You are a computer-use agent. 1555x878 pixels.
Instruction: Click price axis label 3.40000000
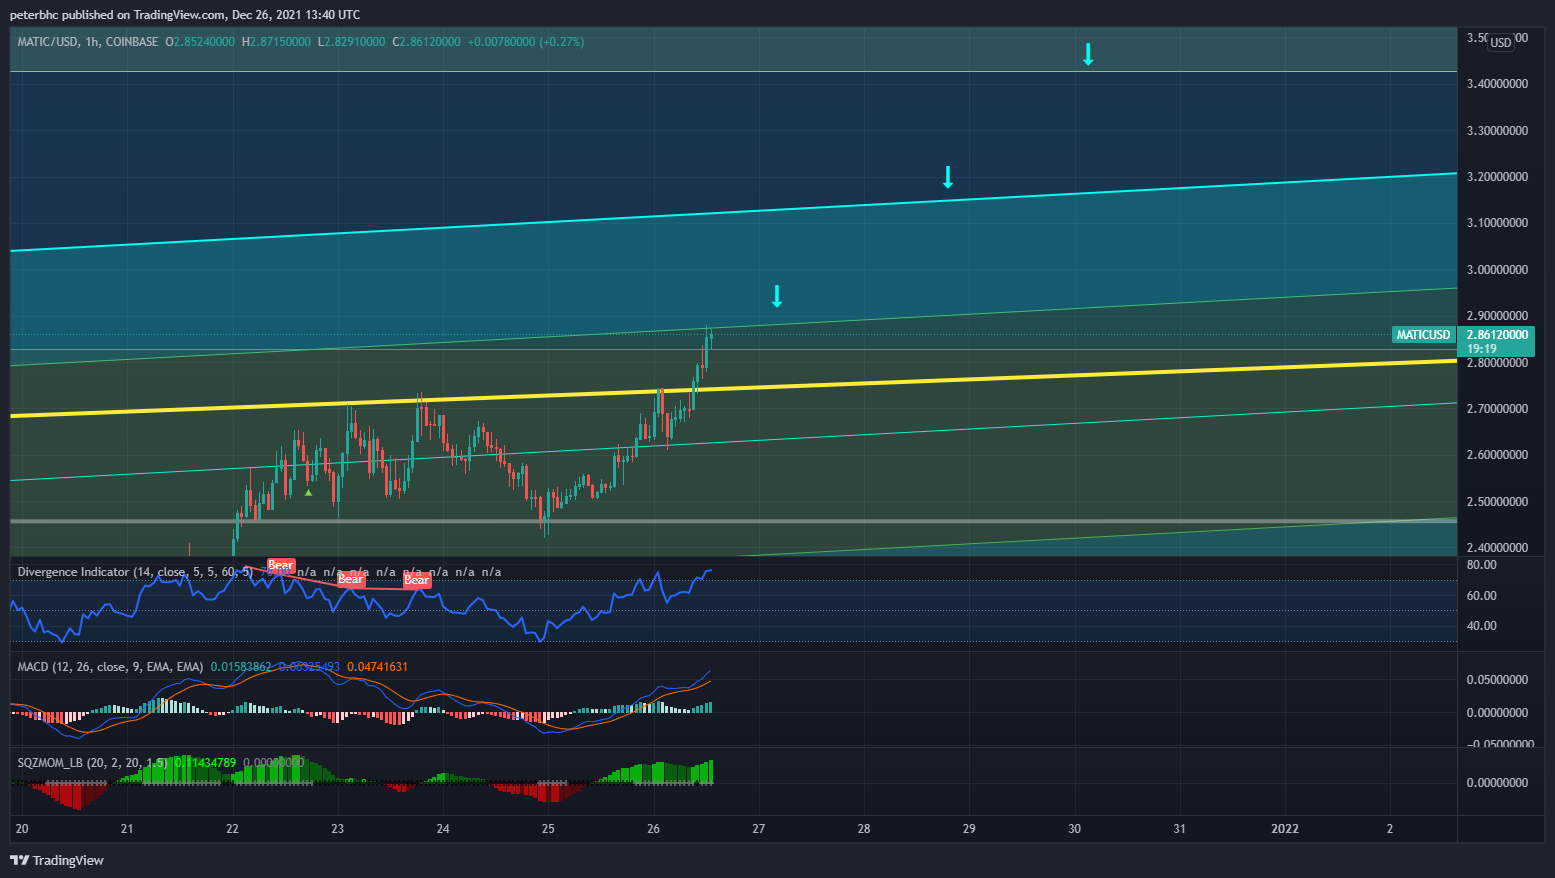(x=1497, y=84)
